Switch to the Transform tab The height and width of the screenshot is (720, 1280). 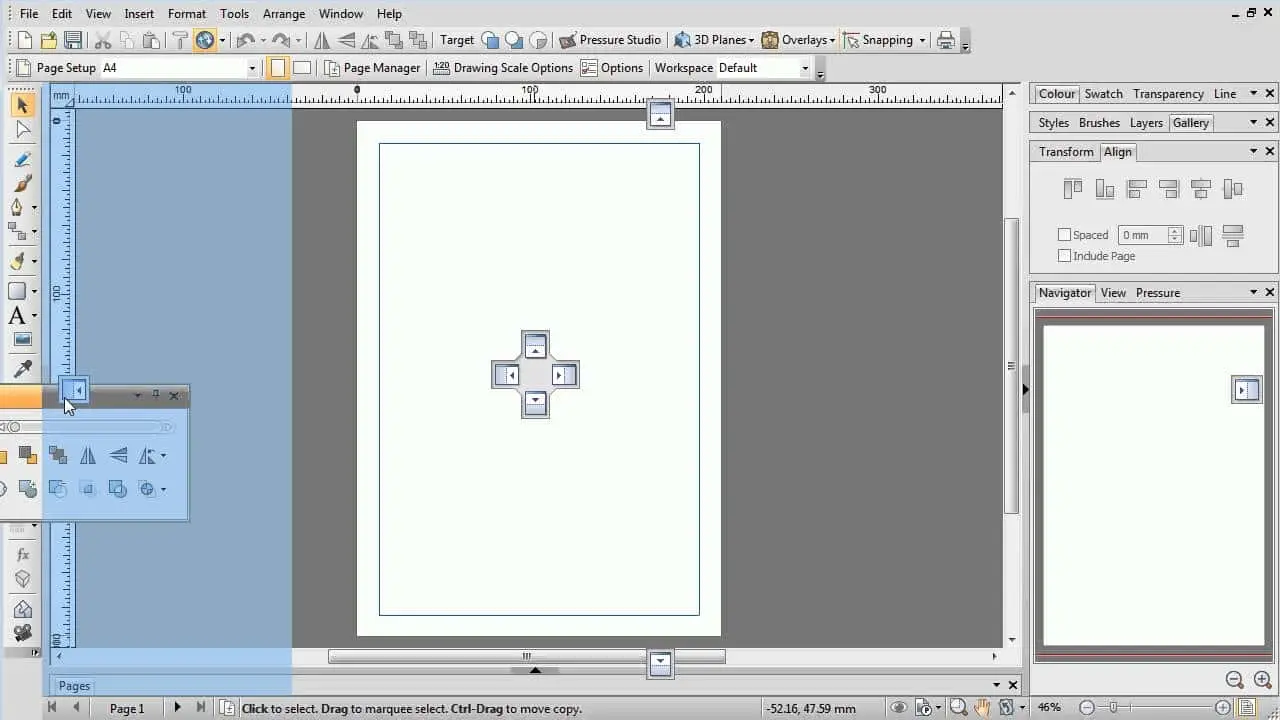1066,152
